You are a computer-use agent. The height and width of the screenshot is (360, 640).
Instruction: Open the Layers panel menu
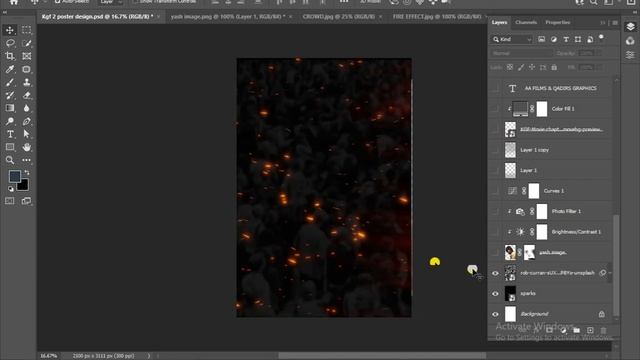615,23
